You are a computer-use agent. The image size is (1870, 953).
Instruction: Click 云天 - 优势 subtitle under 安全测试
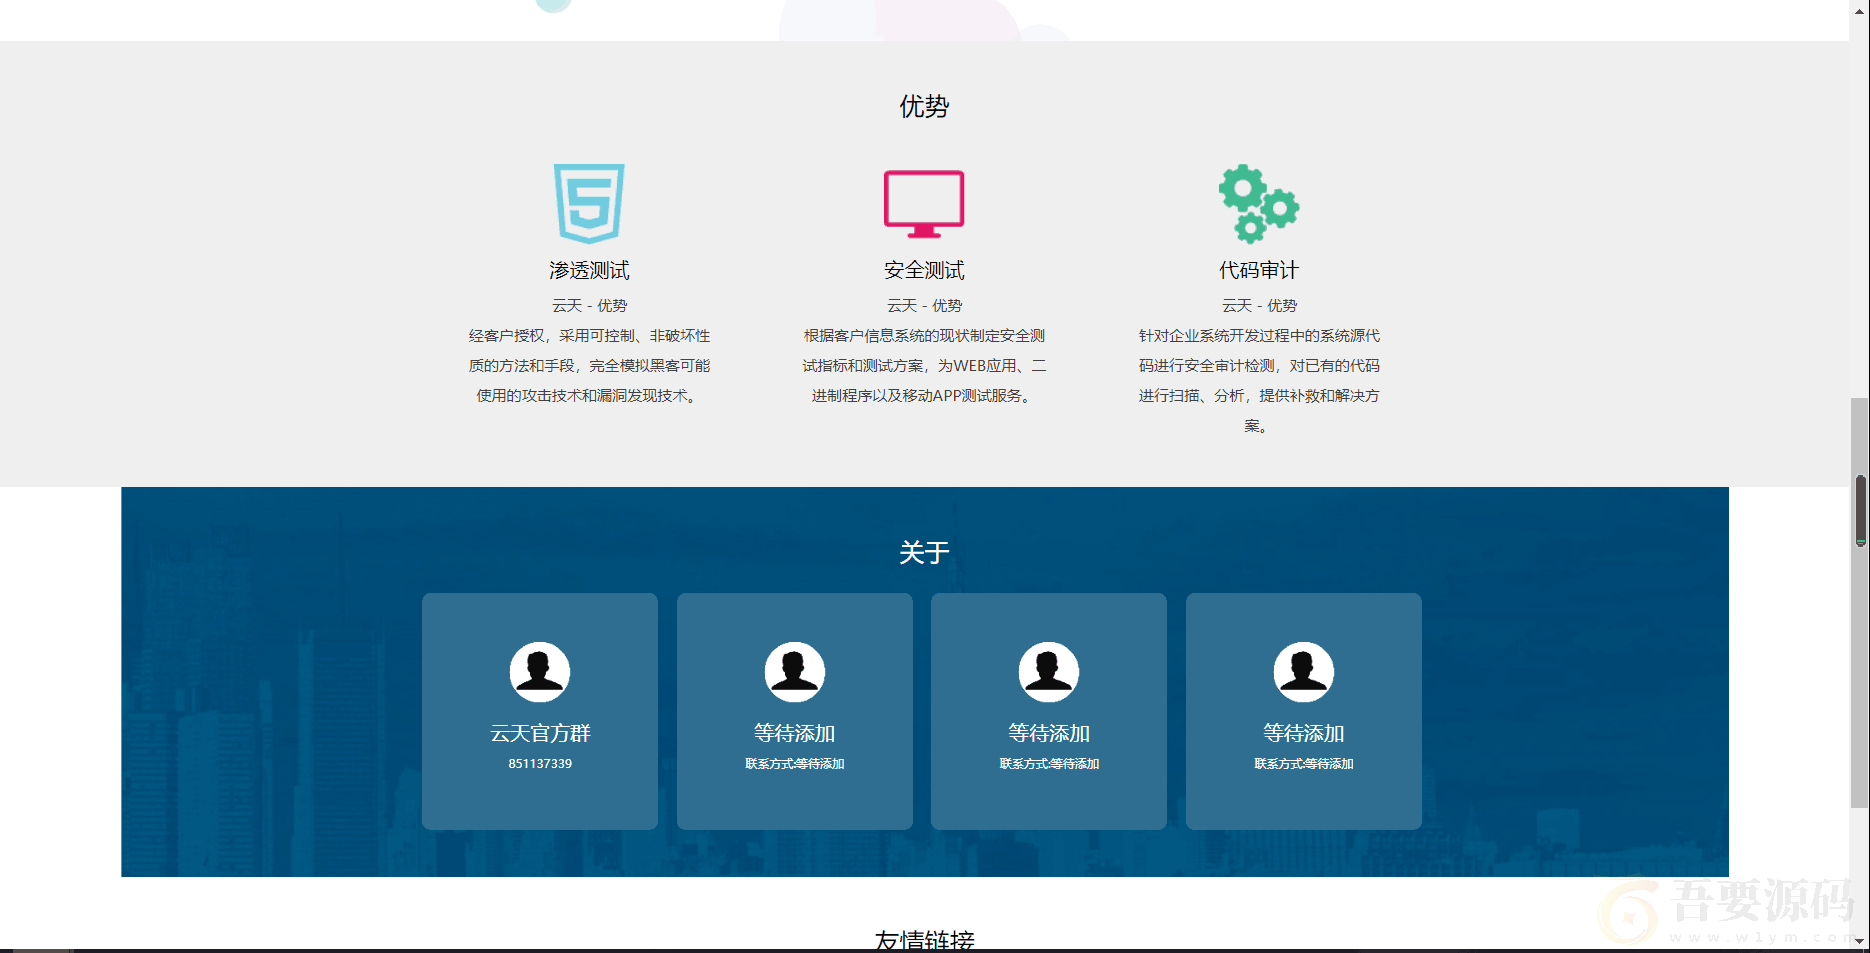[x=924, y=306]
